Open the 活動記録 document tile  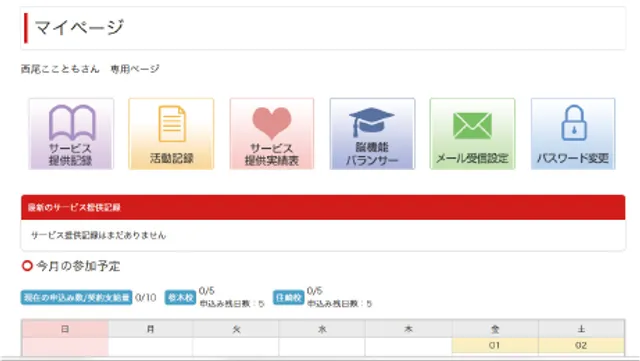(x=171, y=134)
